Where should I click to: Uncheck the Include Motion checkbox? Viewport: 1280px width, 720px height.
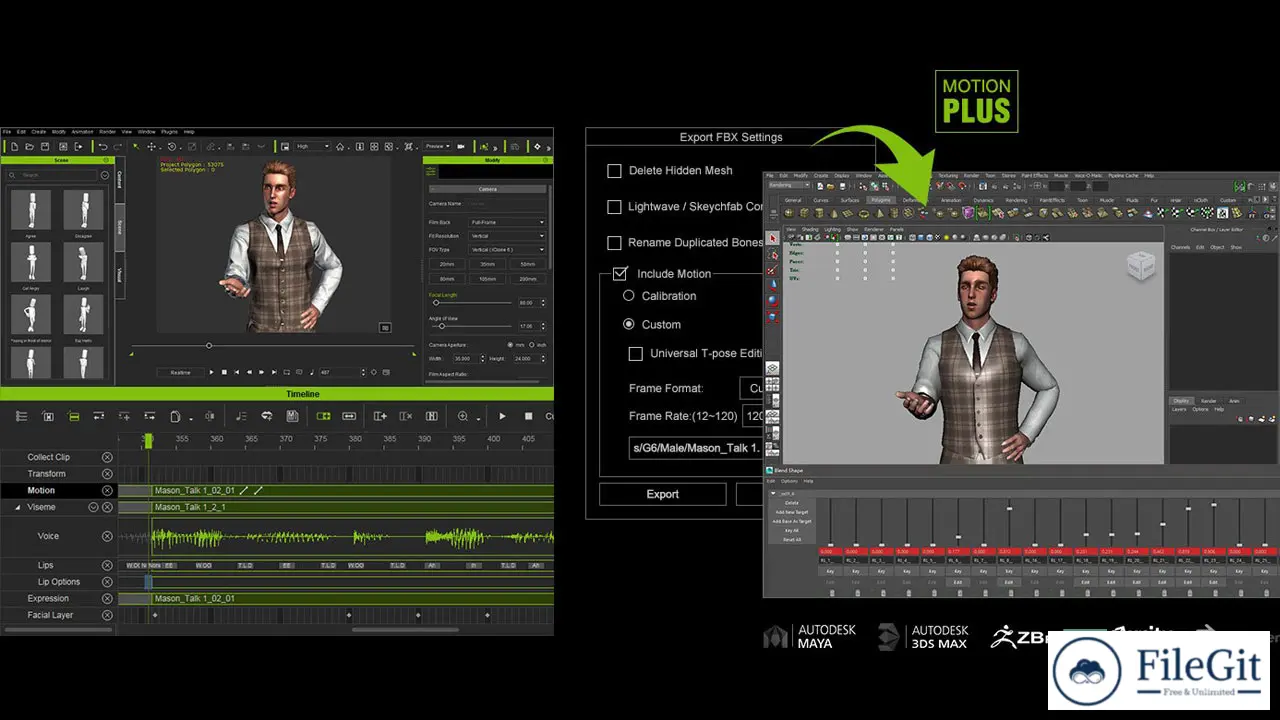(x=620, y=273)
